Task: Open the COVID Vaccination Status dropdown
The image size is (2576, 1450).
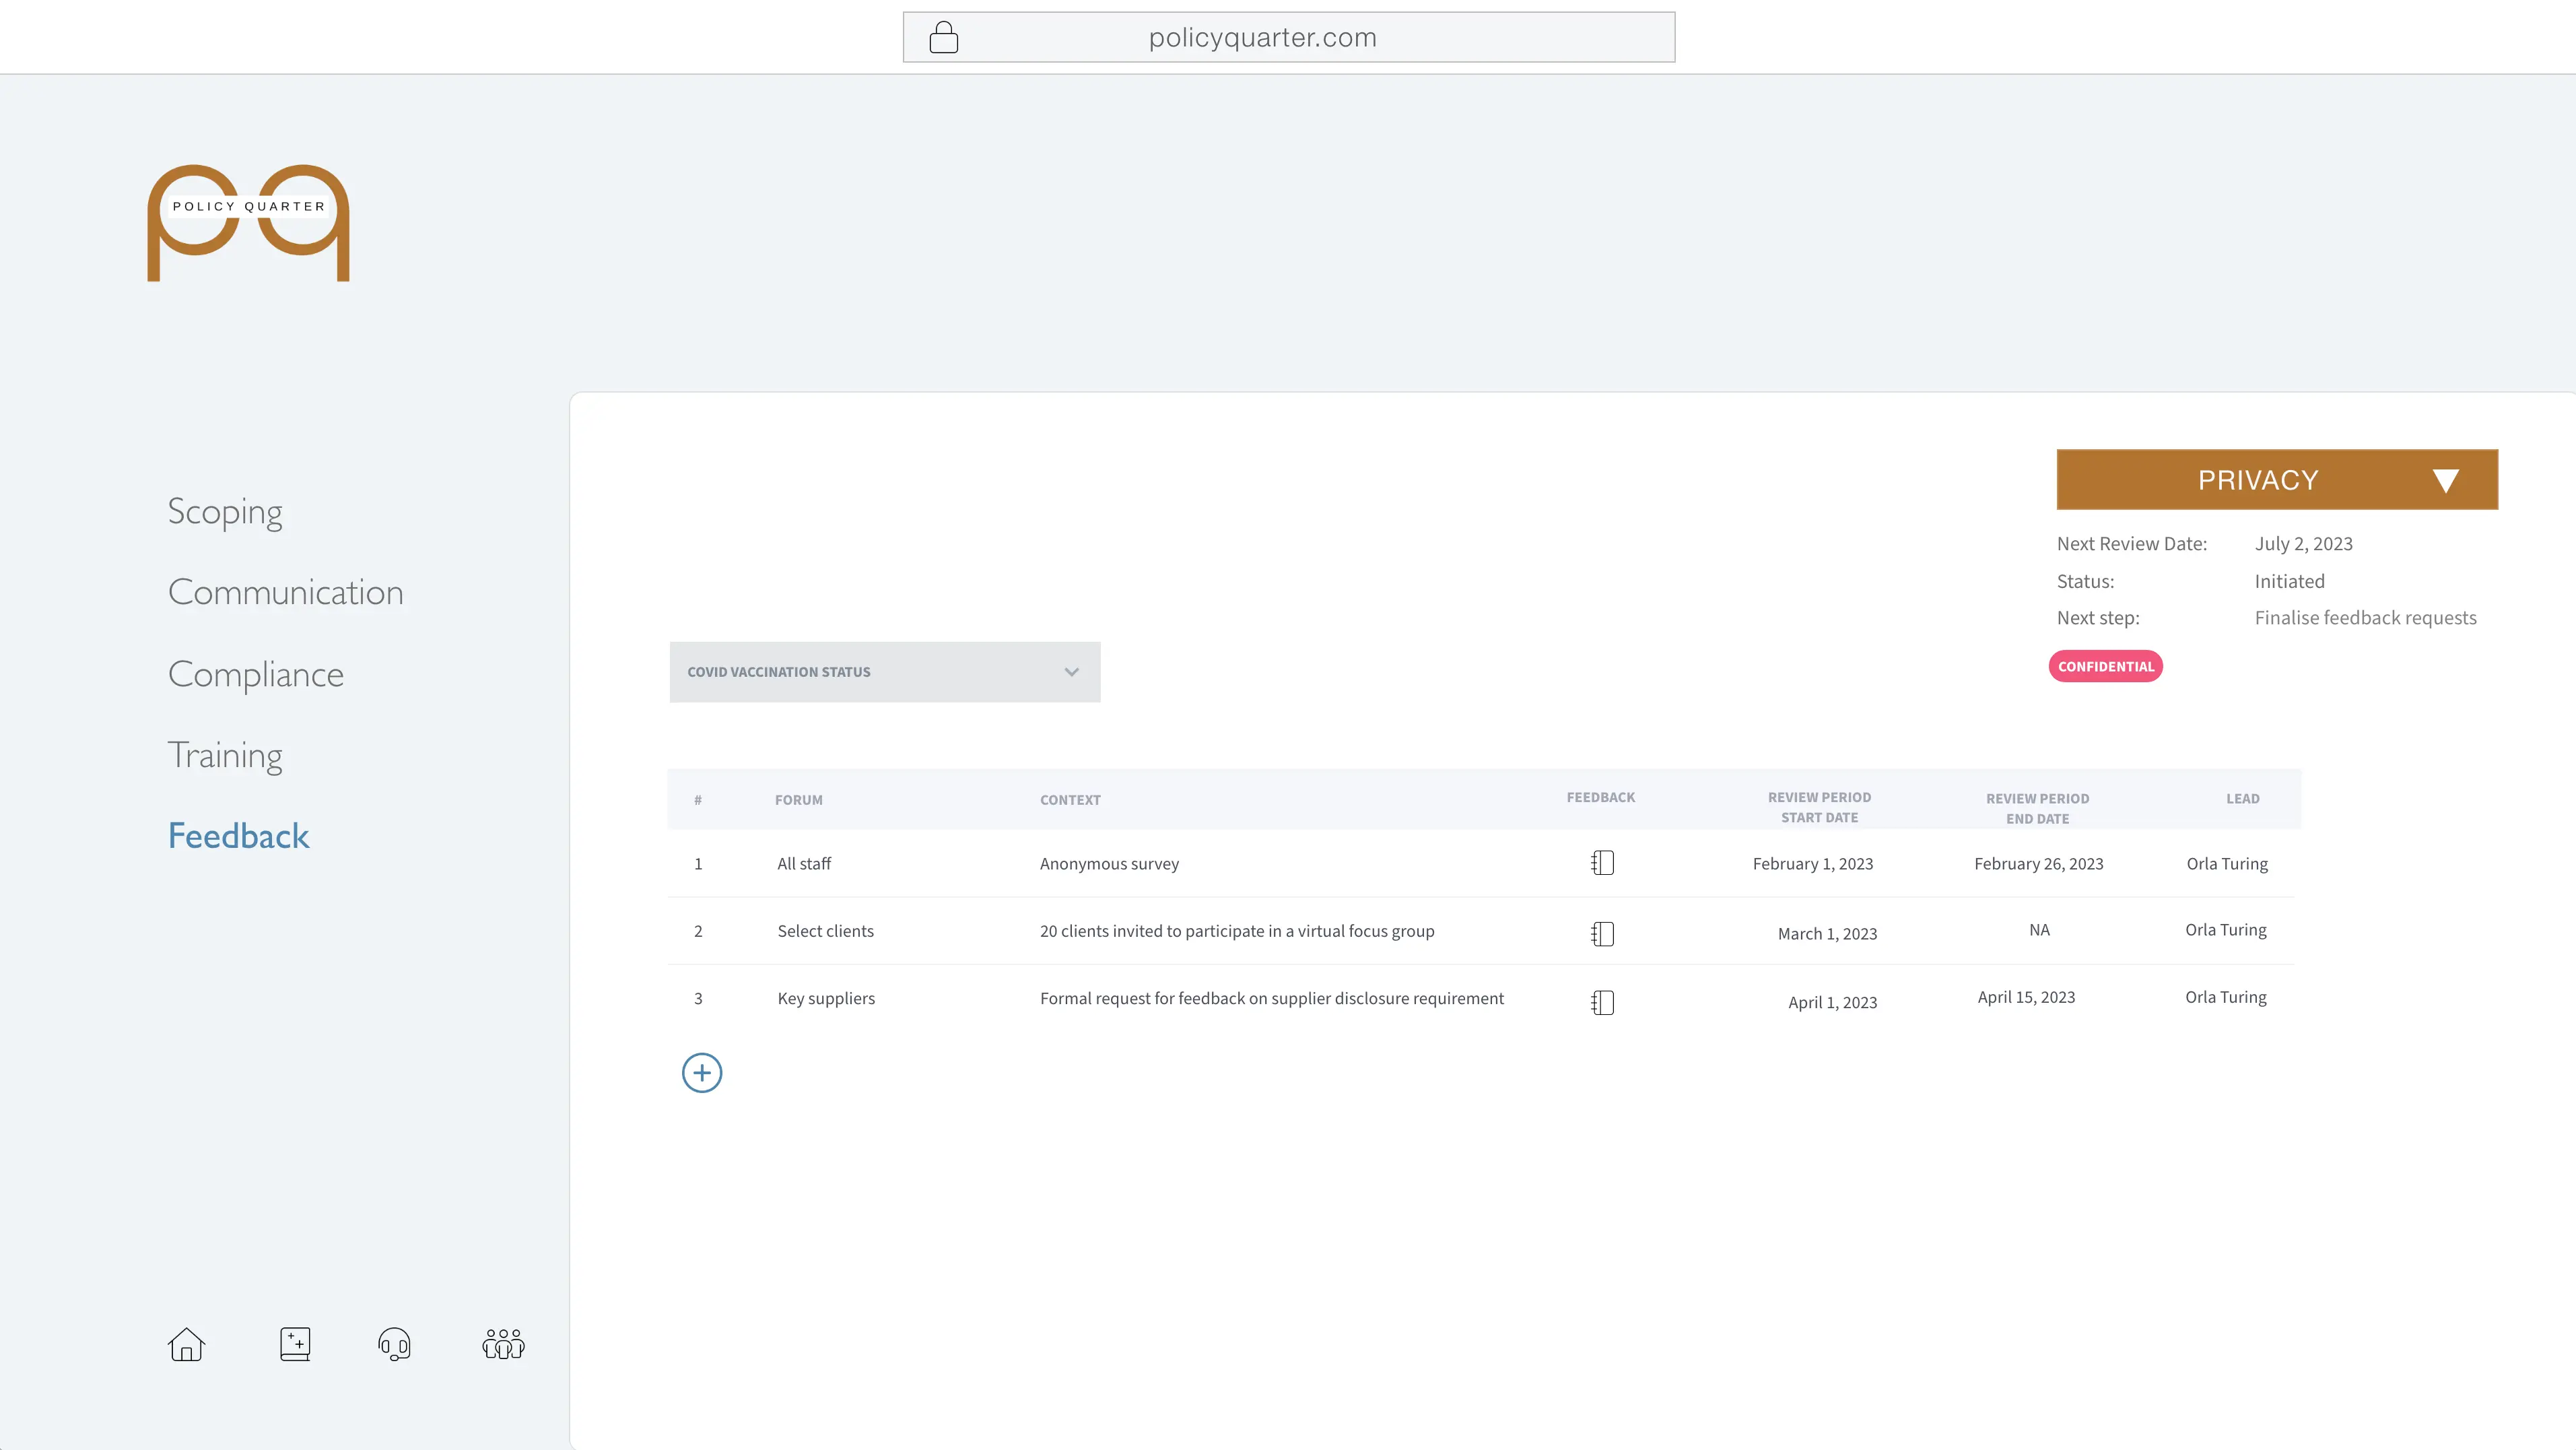Action: [x=885, y=672]
